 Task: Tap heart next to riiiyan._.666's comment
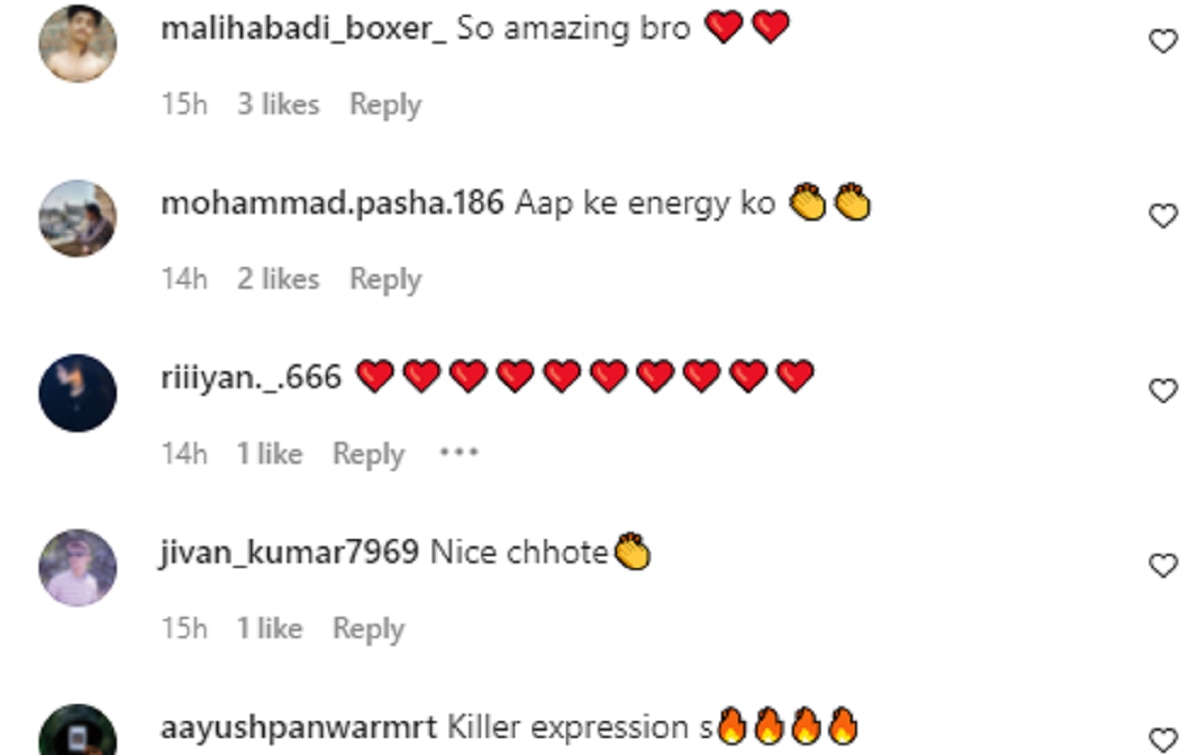1163,391
